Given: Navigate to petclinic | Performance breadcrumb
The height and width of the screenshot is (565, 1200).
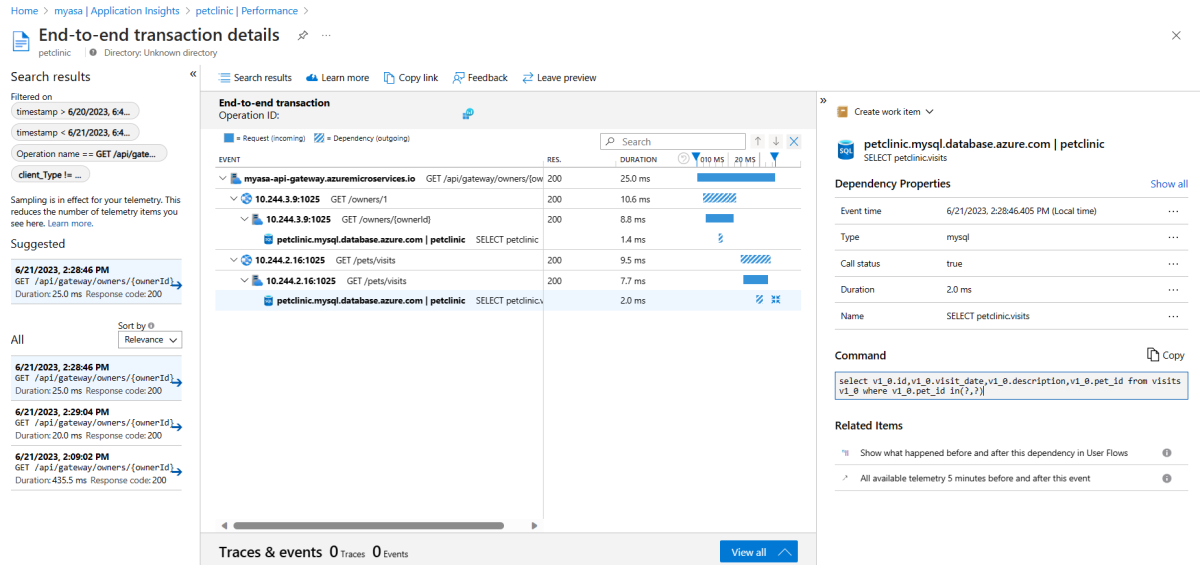Looking at the screenshot, I should pos(246,11).
